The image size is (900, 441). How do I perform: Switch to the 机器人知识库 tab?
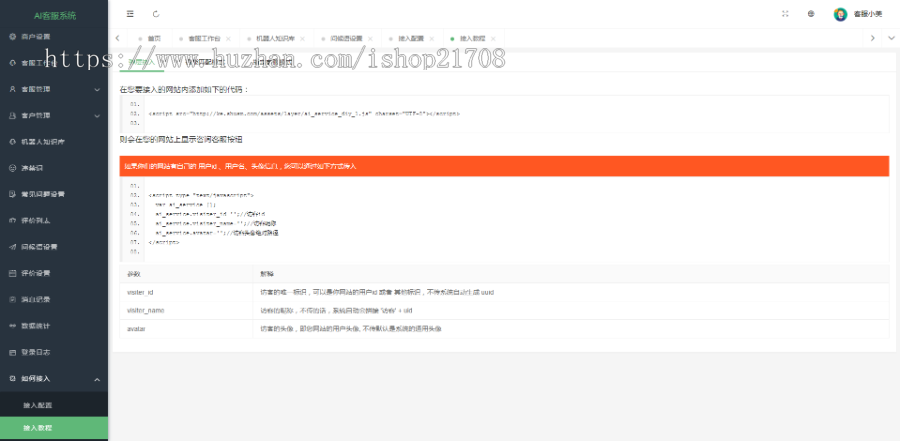(276, 38)
